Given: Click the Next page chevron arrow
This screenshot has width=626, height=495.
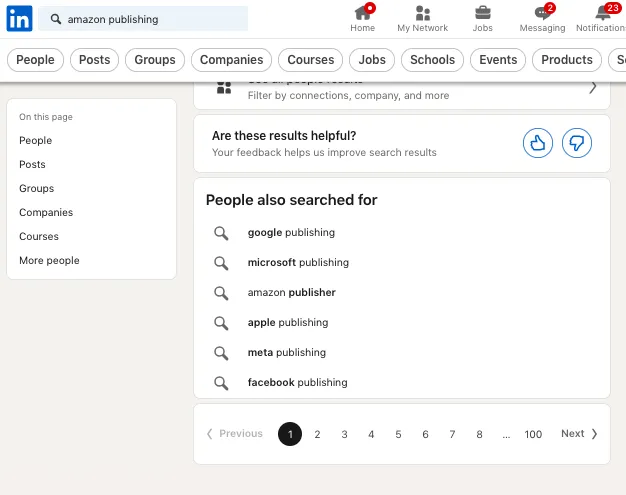Looking at the screenshot, I should 594,434.
